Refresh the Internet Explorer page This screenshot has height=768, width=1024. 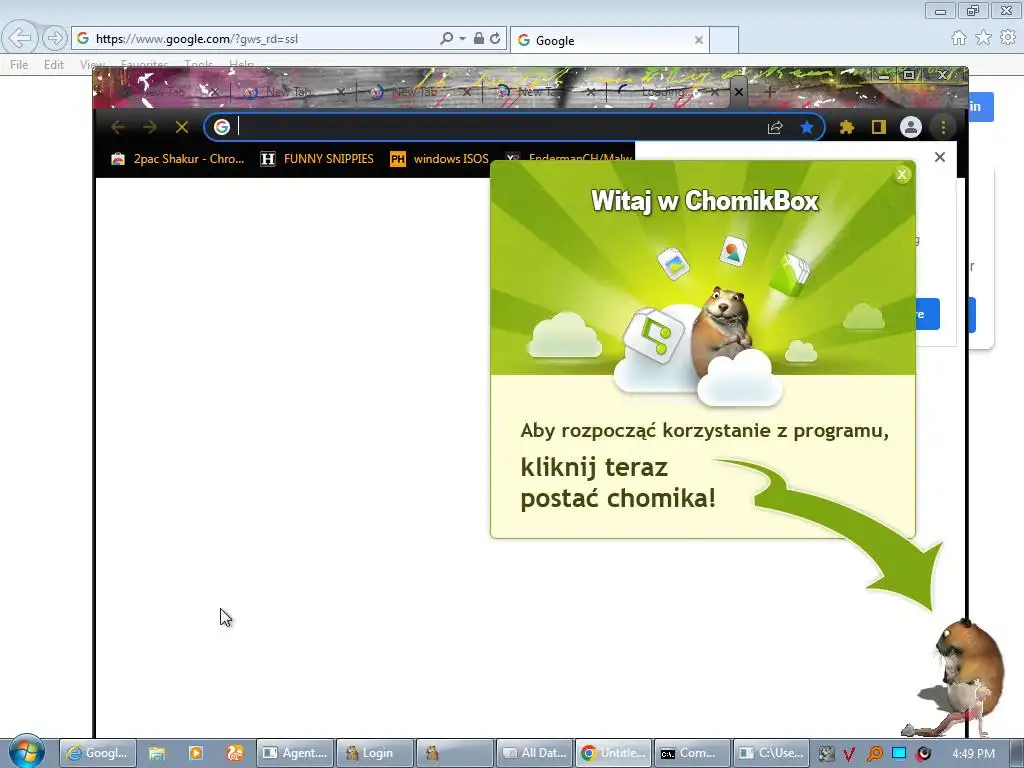(495, 39)
